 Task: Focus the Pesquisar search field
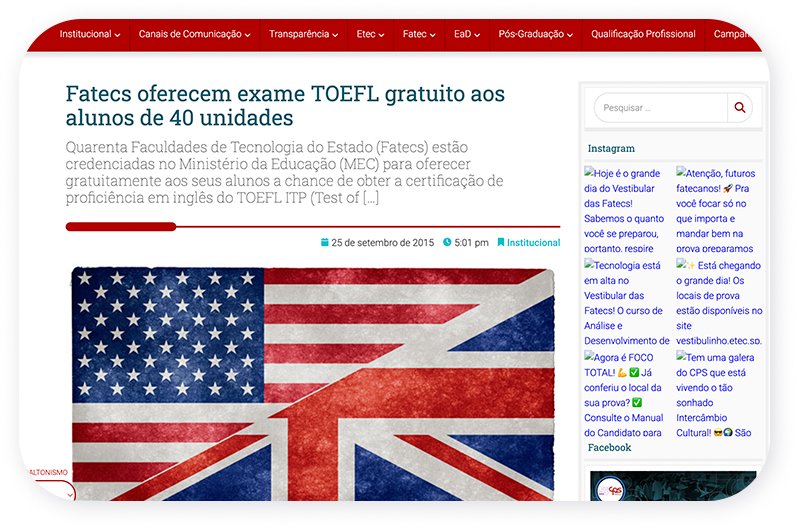pos(661,108)
